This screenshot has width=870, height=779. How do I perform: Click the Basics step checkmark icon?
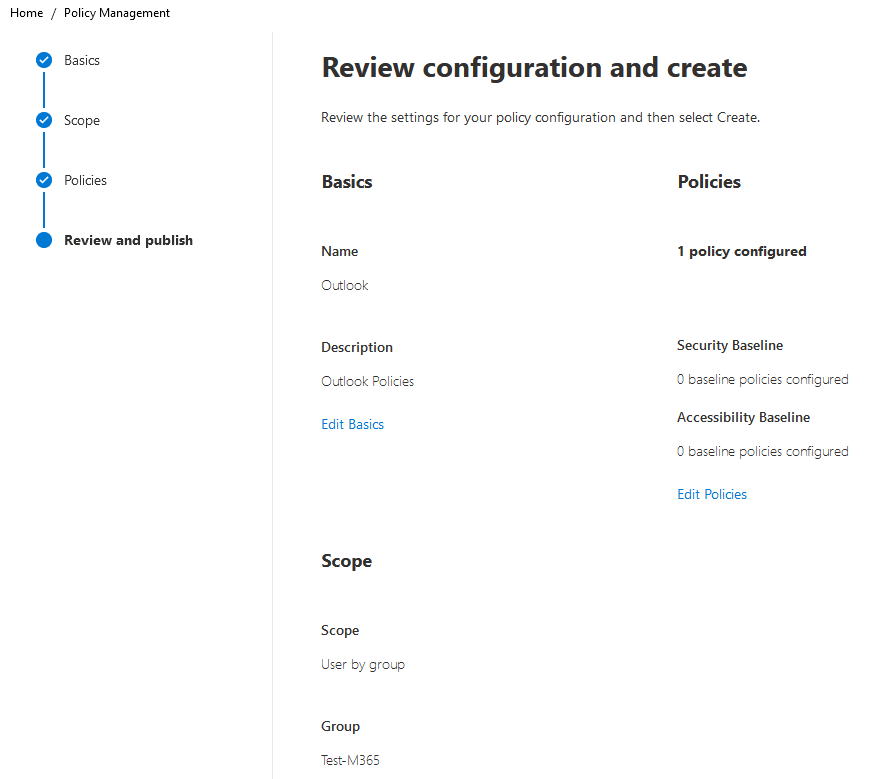pyautogui.click(x=44, y=60)
